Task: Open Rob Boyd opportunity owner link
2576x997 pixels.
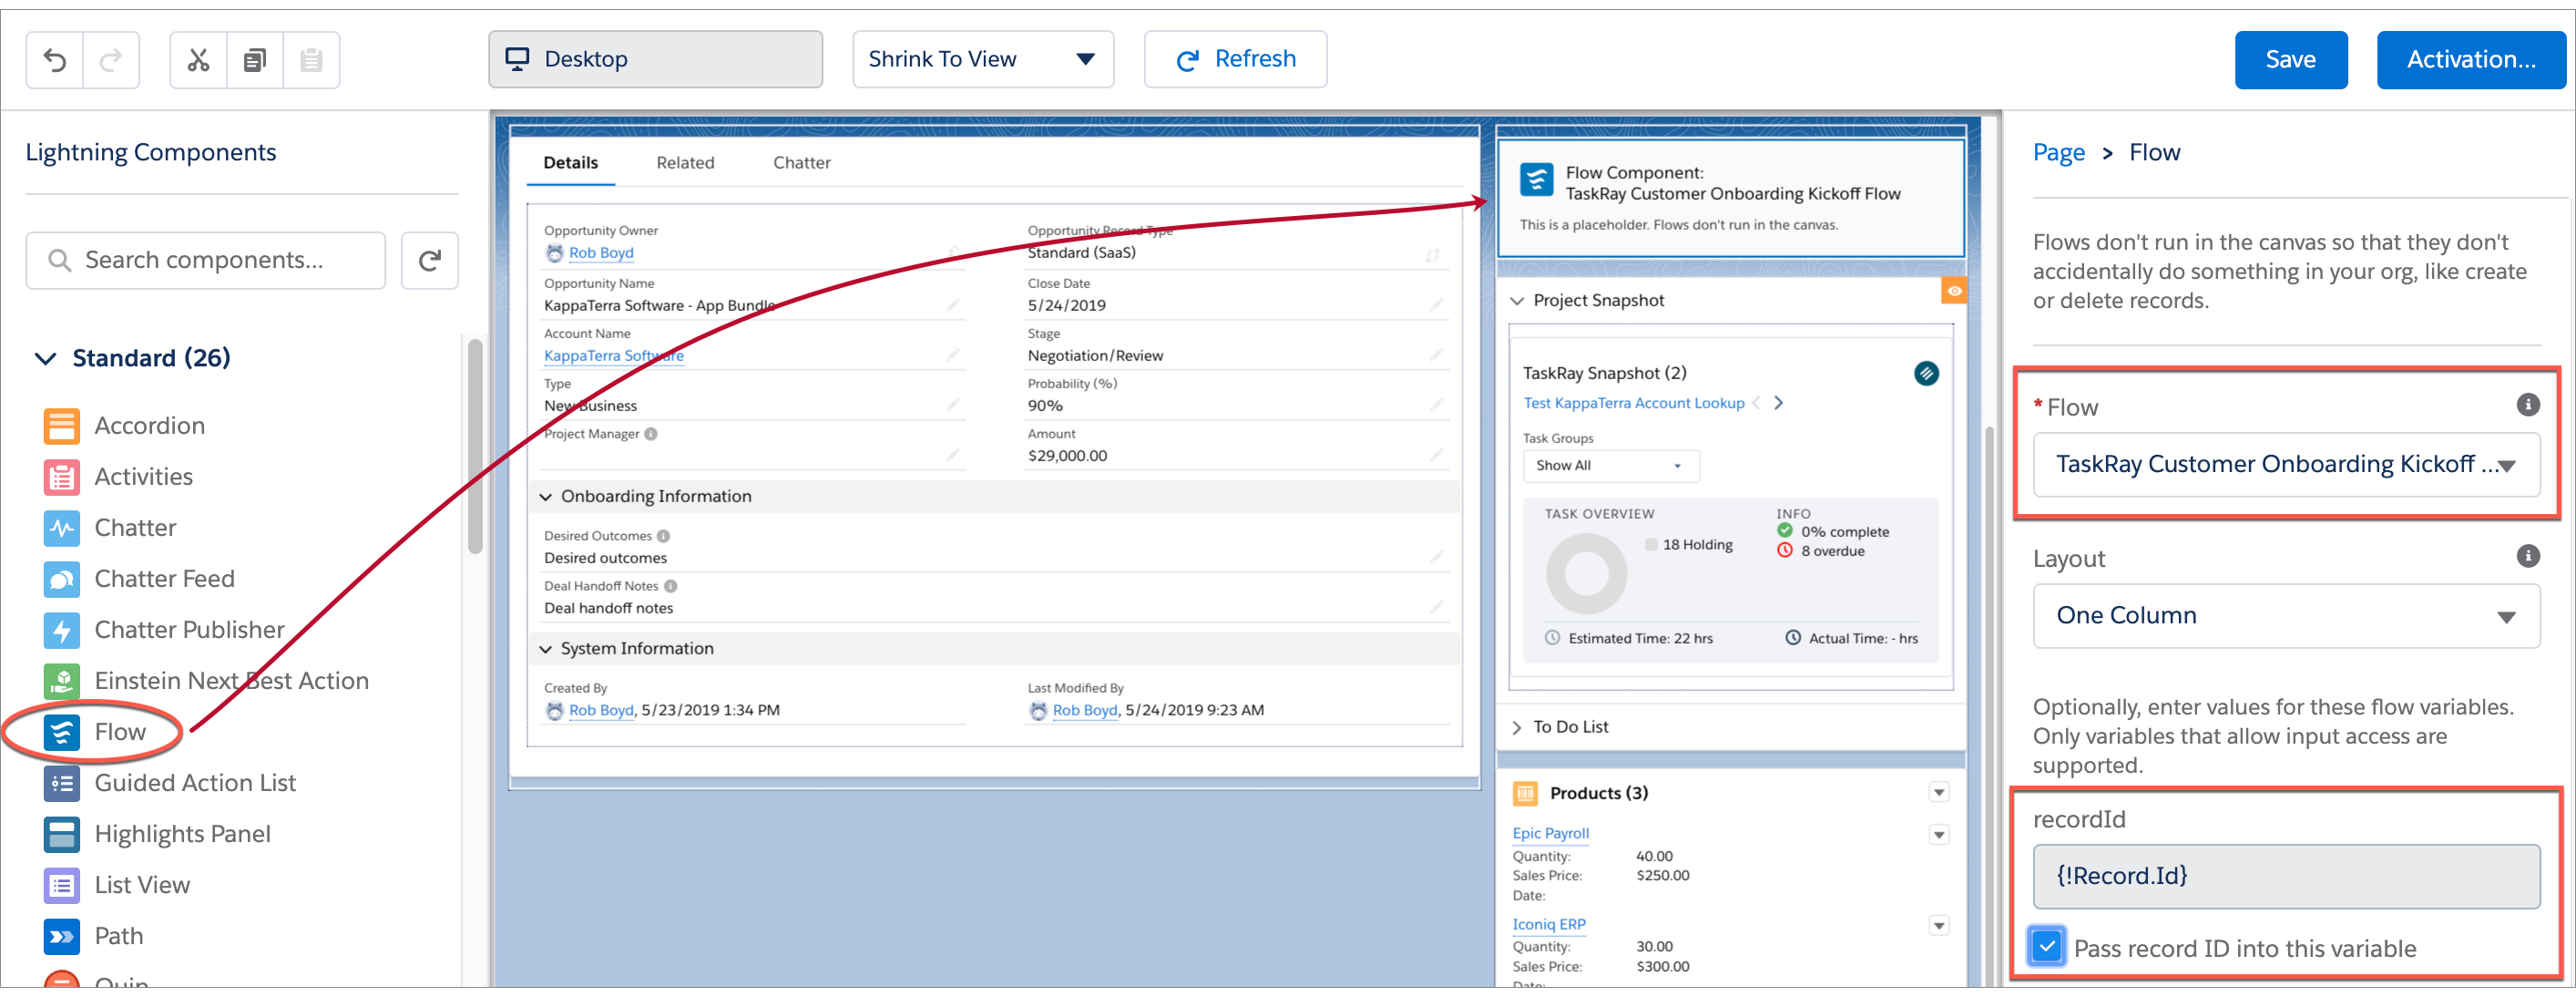Action: [x=601, y=253]
